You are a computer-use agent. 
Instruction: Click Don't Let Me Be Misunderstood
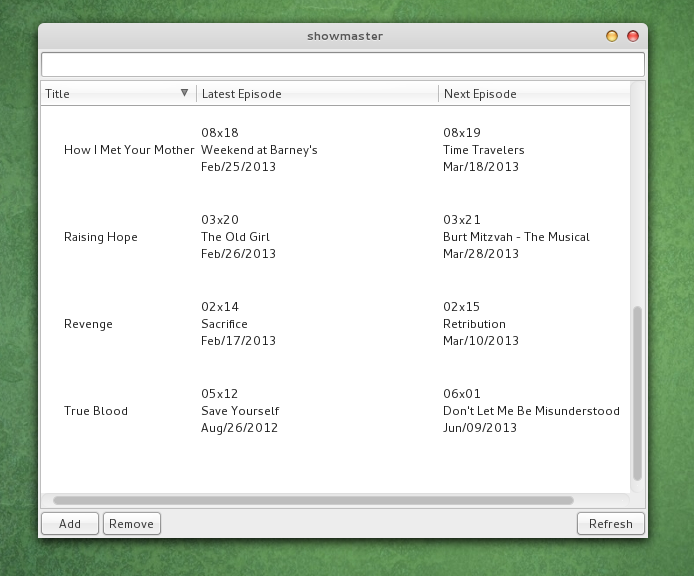point(532,411)
